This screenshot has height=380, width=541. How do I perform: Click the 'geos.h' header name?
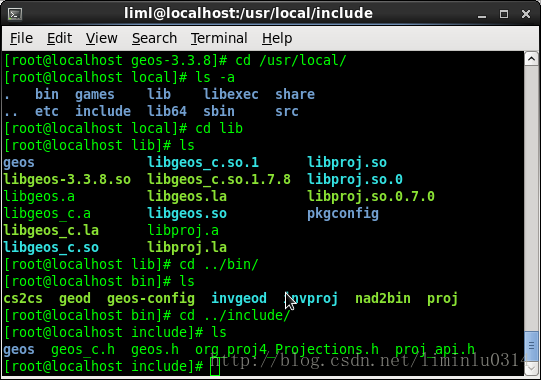click(x=155, y=350)
